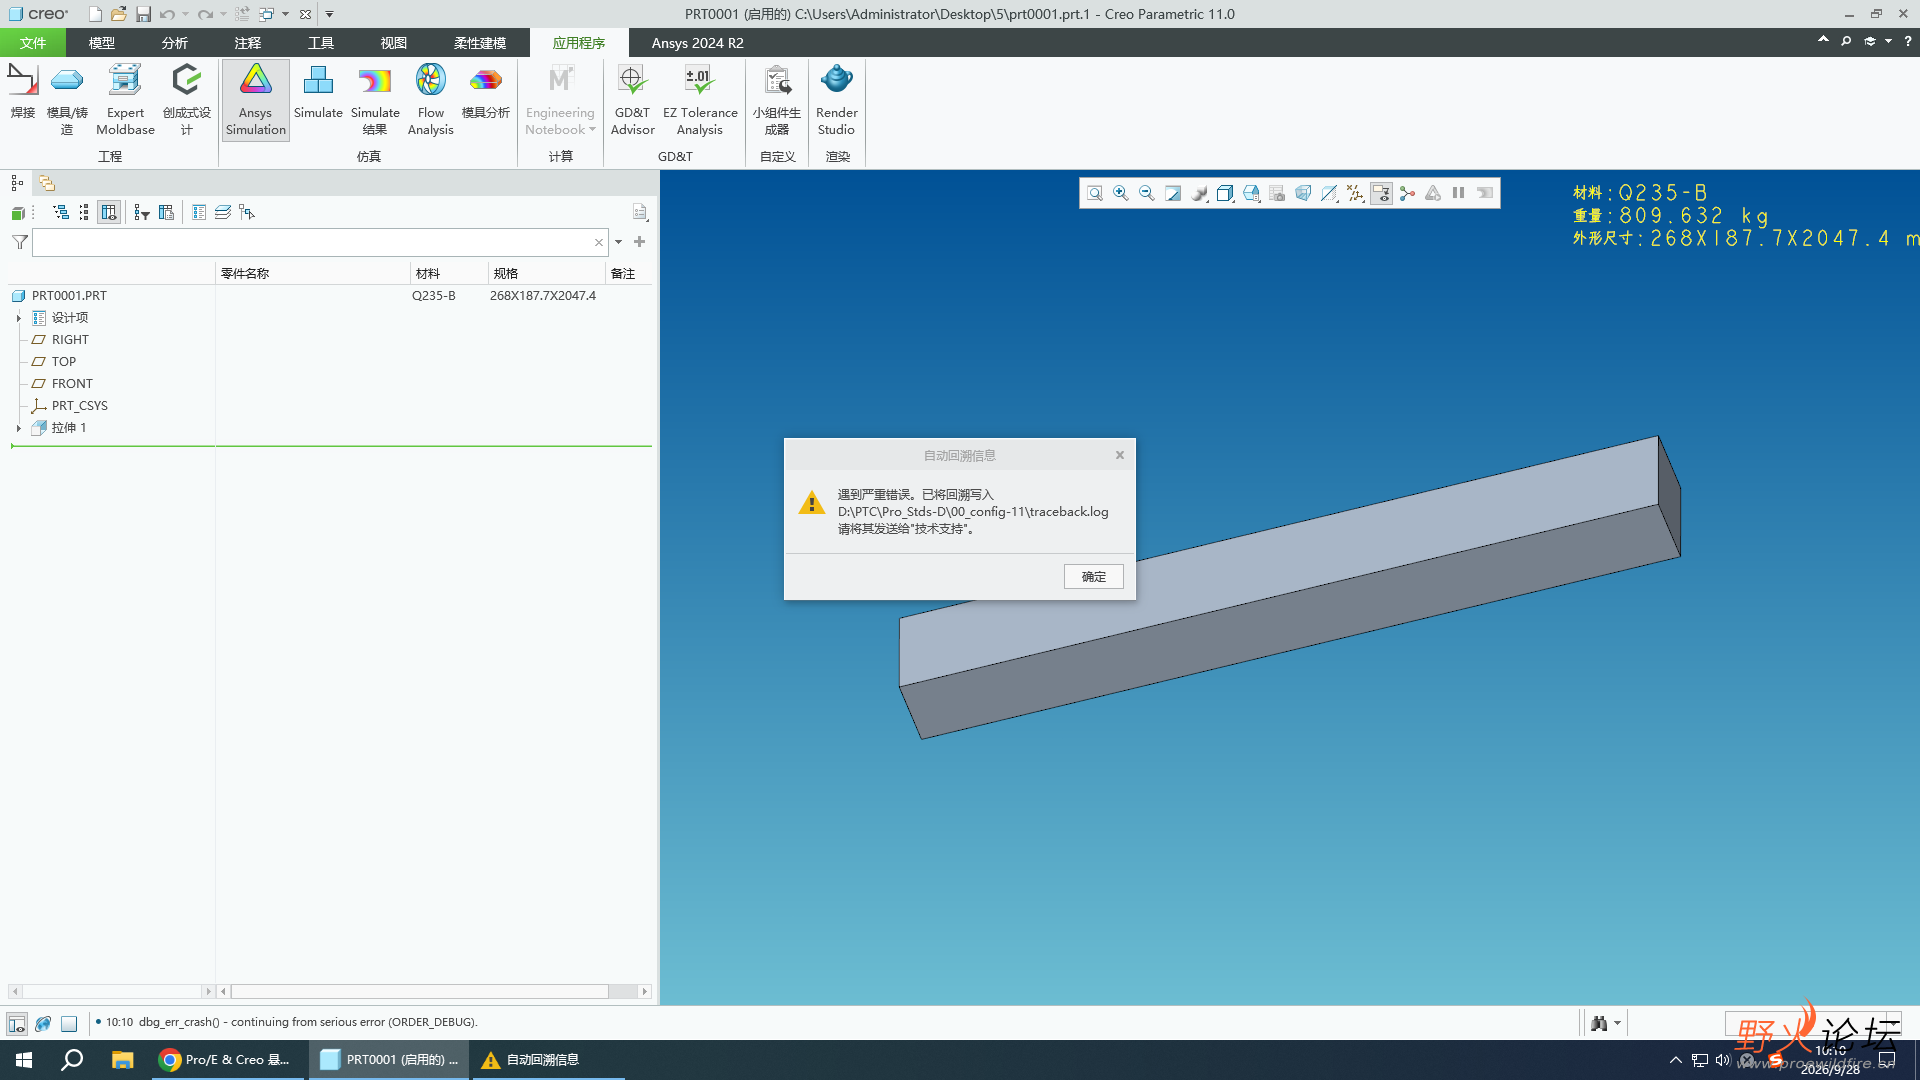Customize Quick Access Toolbar dropdown
This screenshot has width=1920, height=1080.
click(329, 14)
